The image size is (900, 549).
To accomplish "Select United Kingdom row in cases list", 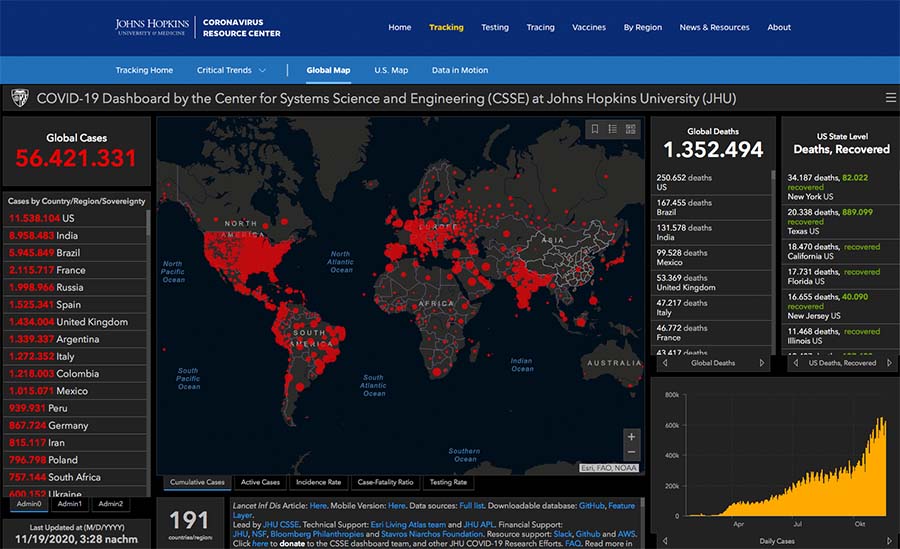I will tap(75, 322).
